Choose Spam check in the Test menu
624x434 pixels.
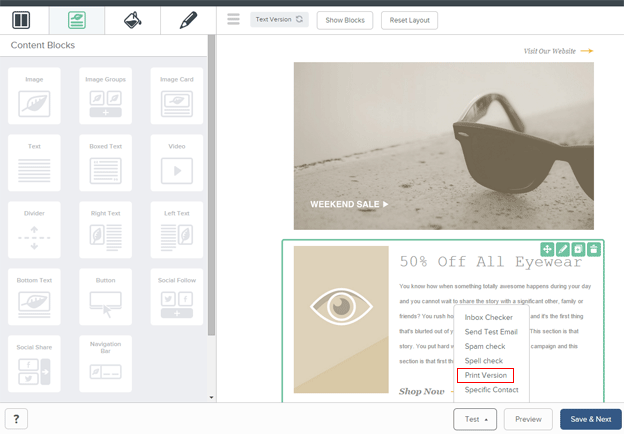pyautogui.click(x=485, y=346)
